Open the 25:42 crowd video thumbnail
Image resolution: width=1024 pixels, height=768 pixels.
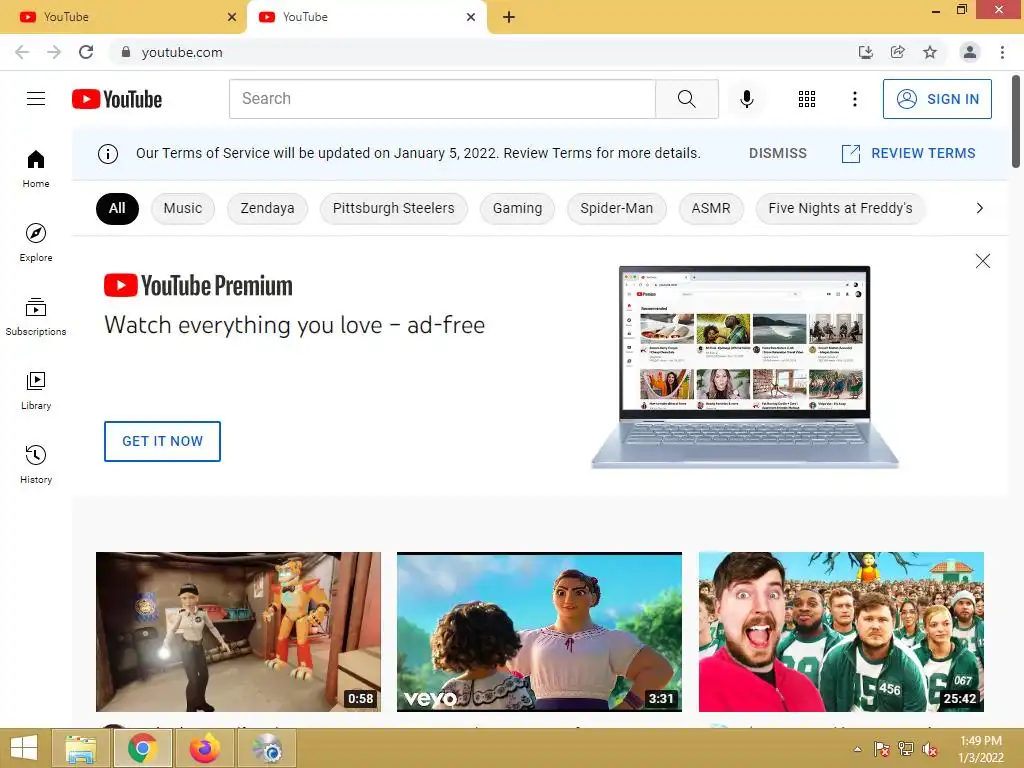[841, 632]
